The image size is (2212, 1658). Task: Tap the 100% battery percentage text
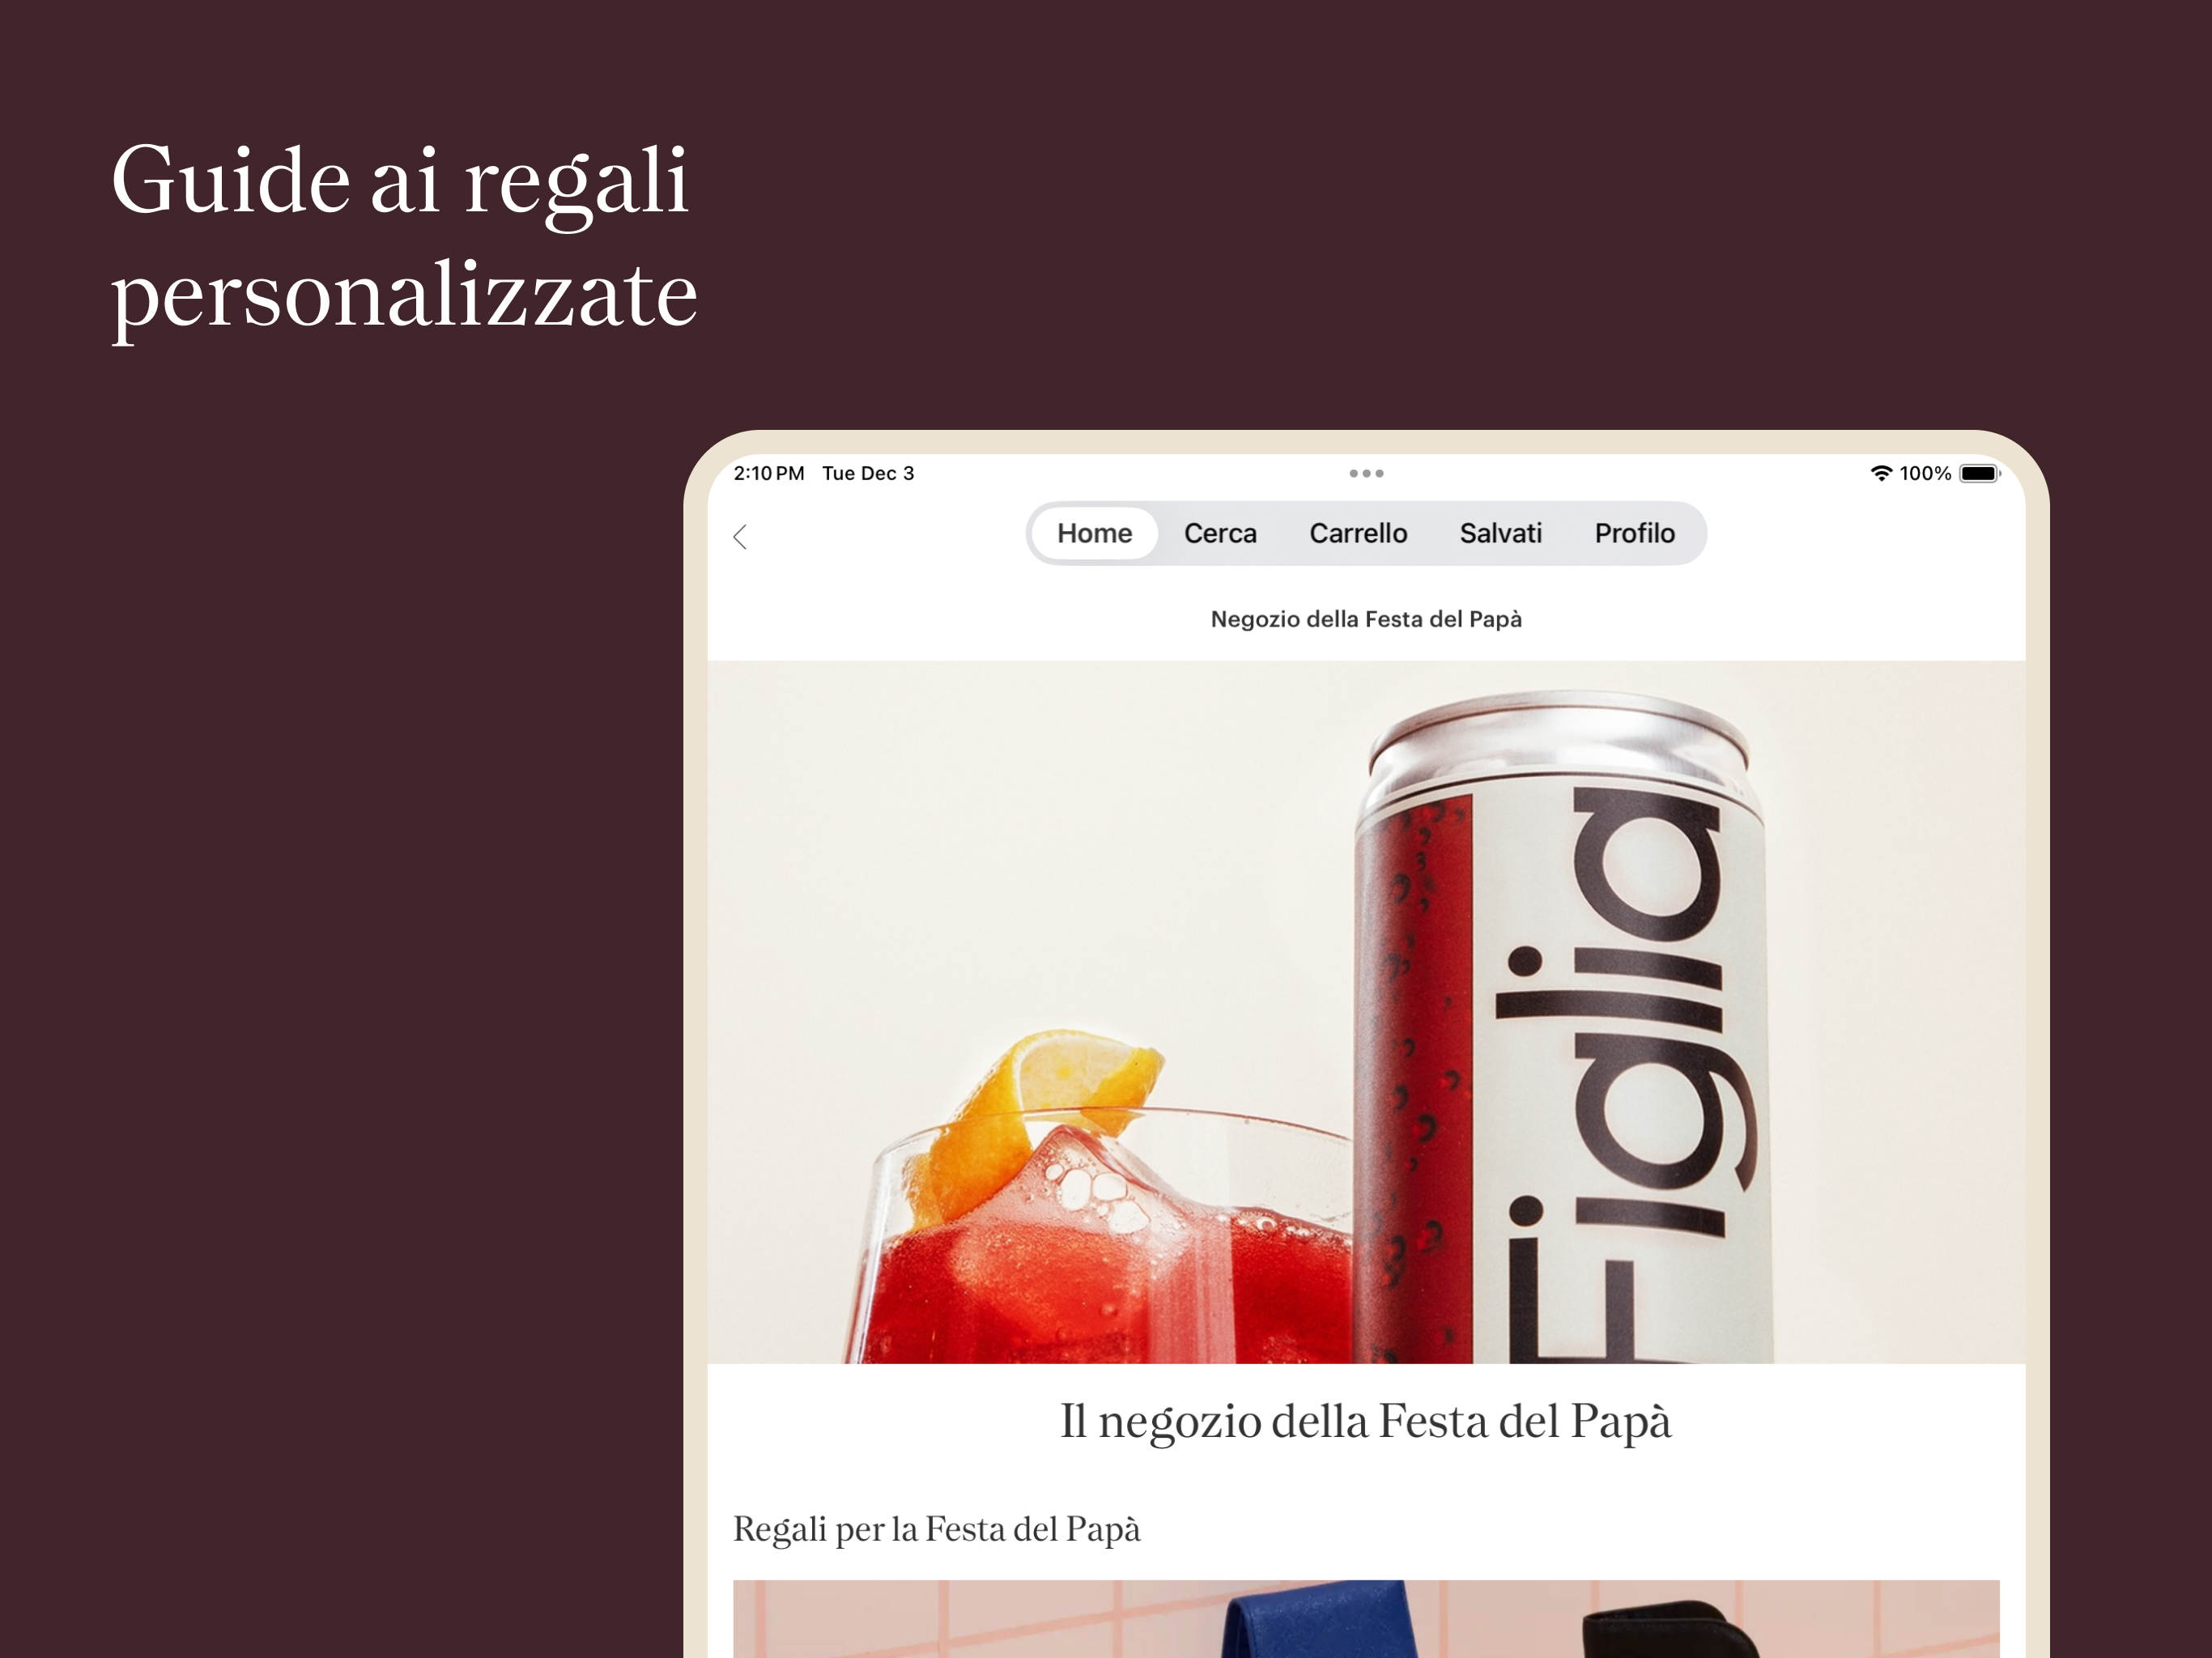tap(1925, 473)
